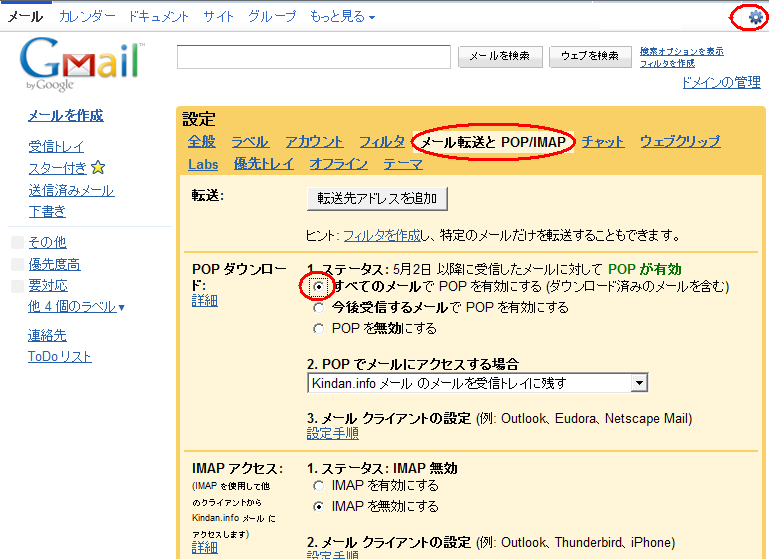769x559 pixels.
Task: Open 受信トレイ in sidebar
Action: click(x=56, y=146)
